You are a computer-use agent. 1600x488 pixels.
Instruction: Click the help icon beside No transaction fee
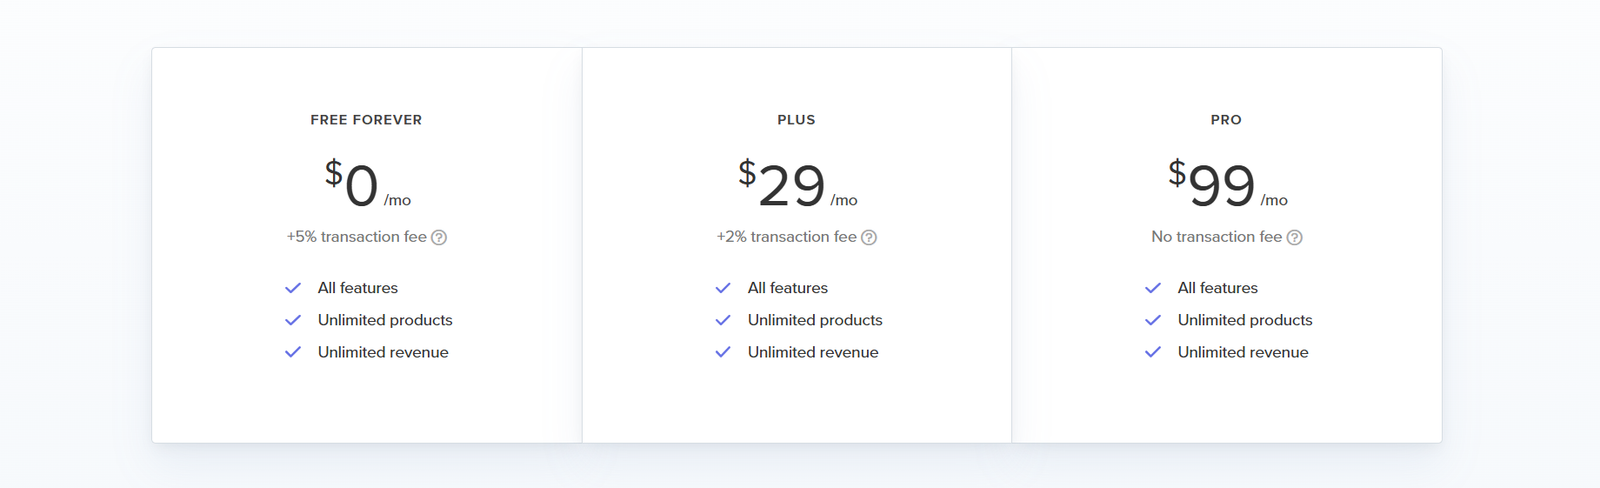coord(1294,238)
